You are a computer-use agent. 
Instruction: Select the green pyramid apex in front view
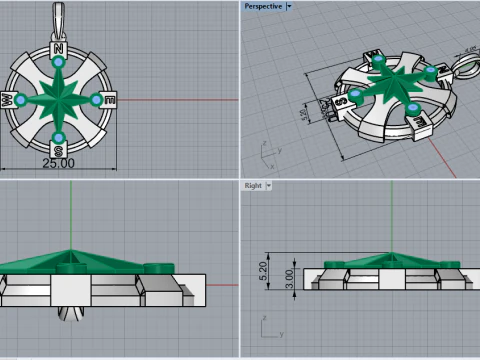pos(71,251)
